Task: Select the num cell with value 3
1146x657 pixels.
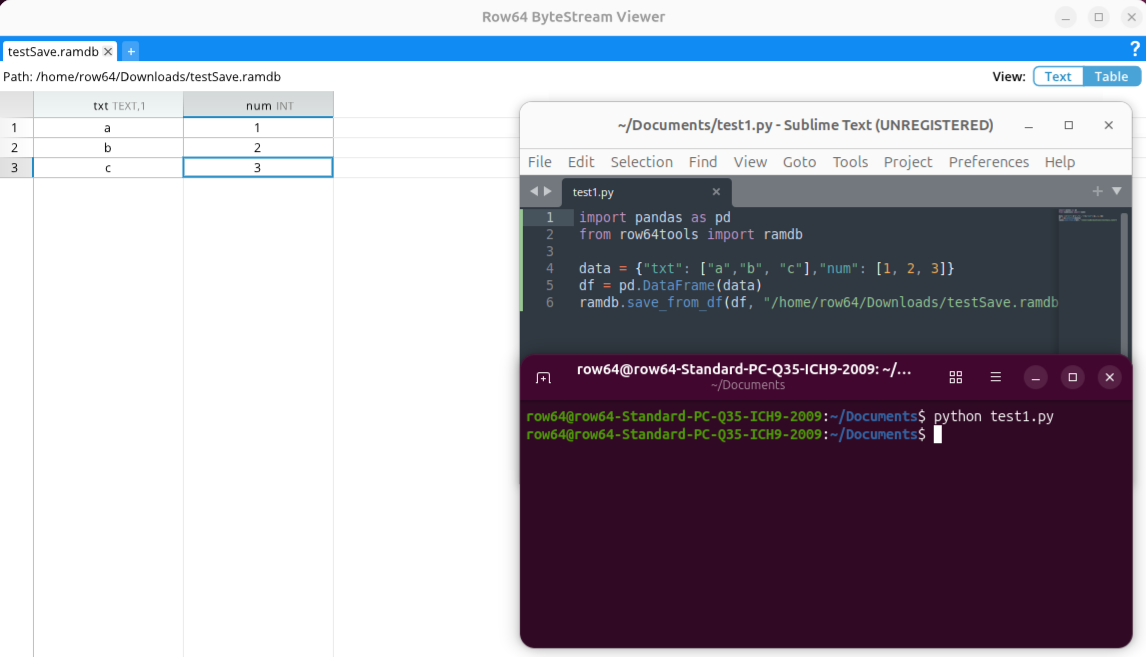Action: pos(258,167)
